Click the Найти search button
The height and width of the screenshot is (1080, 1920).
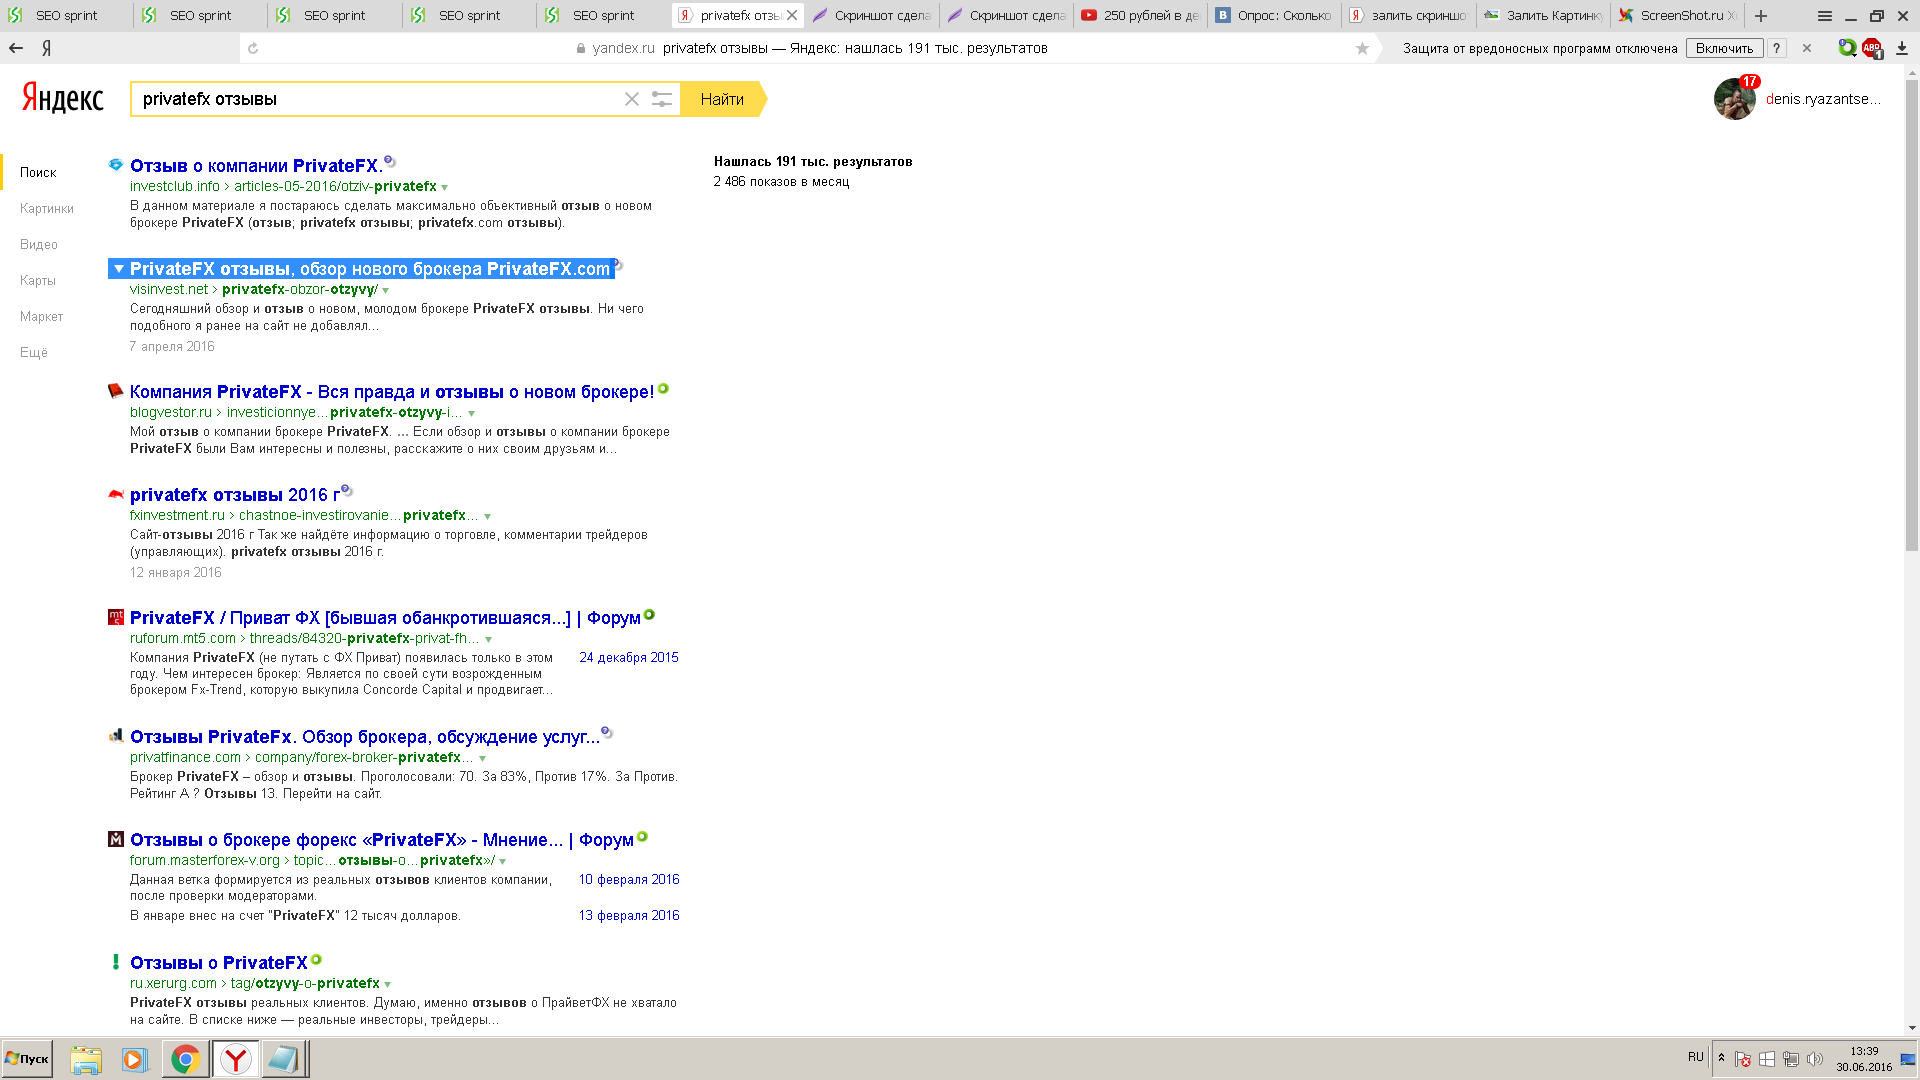(722, 99)
